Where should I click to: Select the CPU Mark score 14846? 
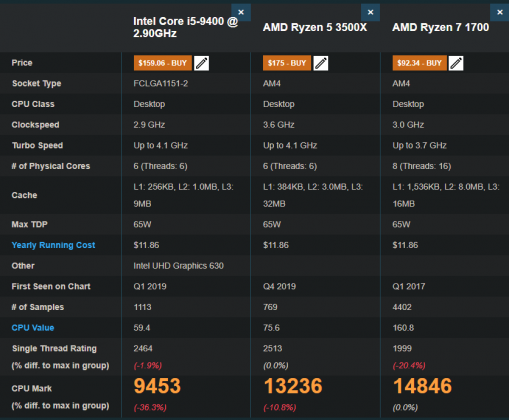(x=422, y=386)
